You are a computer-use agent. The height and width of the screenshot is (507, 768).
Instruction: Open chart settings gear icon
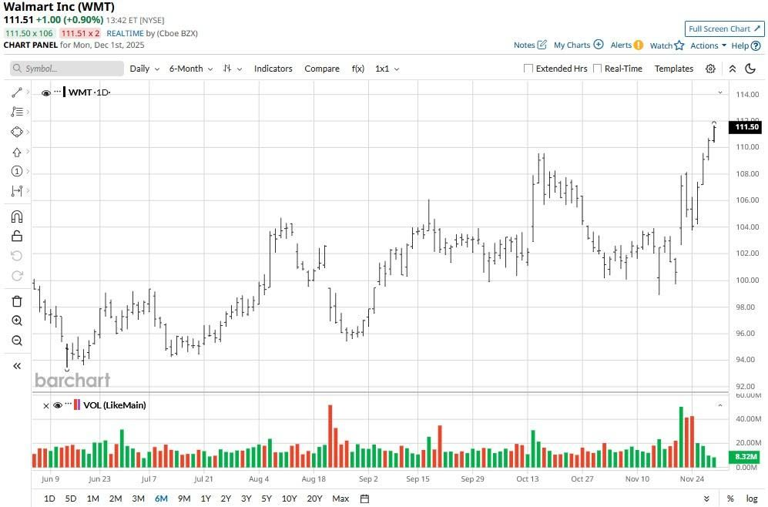coord(710,69)
